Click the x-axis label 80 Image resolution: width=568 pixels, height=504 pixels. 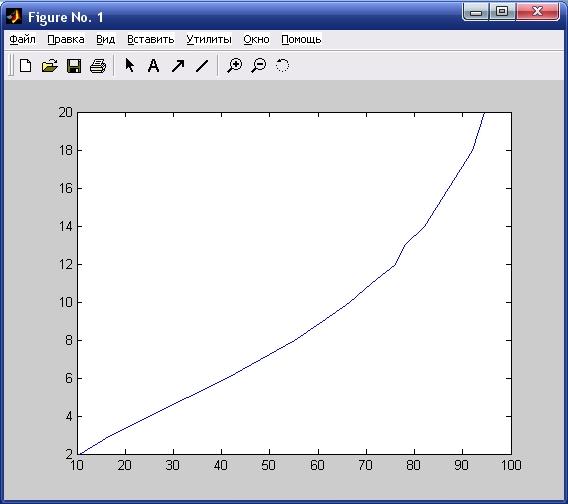[x=413, y=465]
